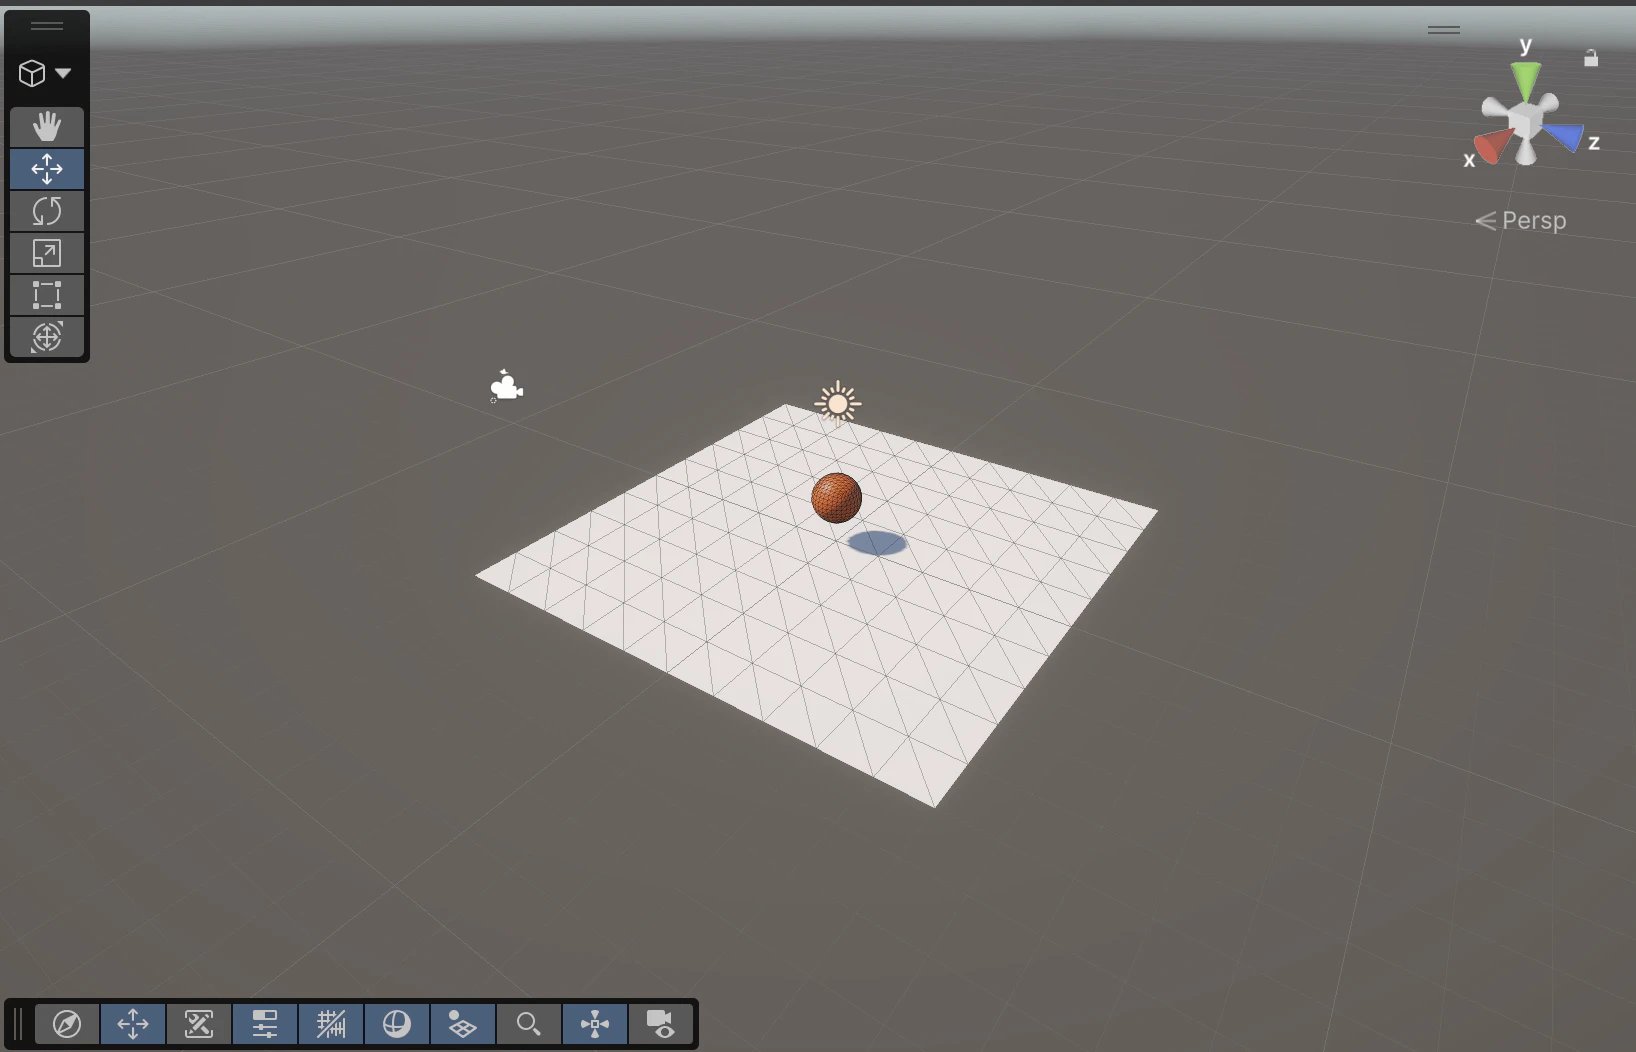Toggle the view gizmo rotation lock

point(1591,59)
